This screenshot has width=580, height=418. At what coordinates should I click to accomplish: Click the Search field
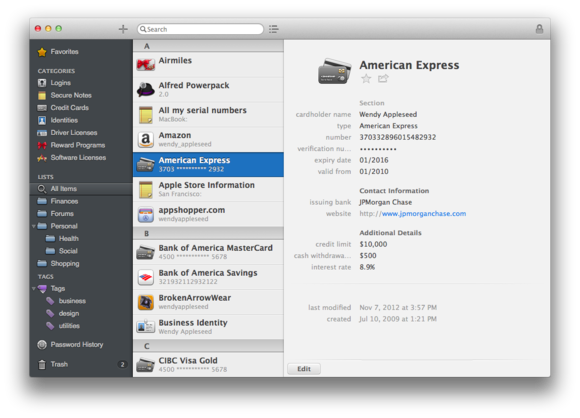tap(200, 29)
